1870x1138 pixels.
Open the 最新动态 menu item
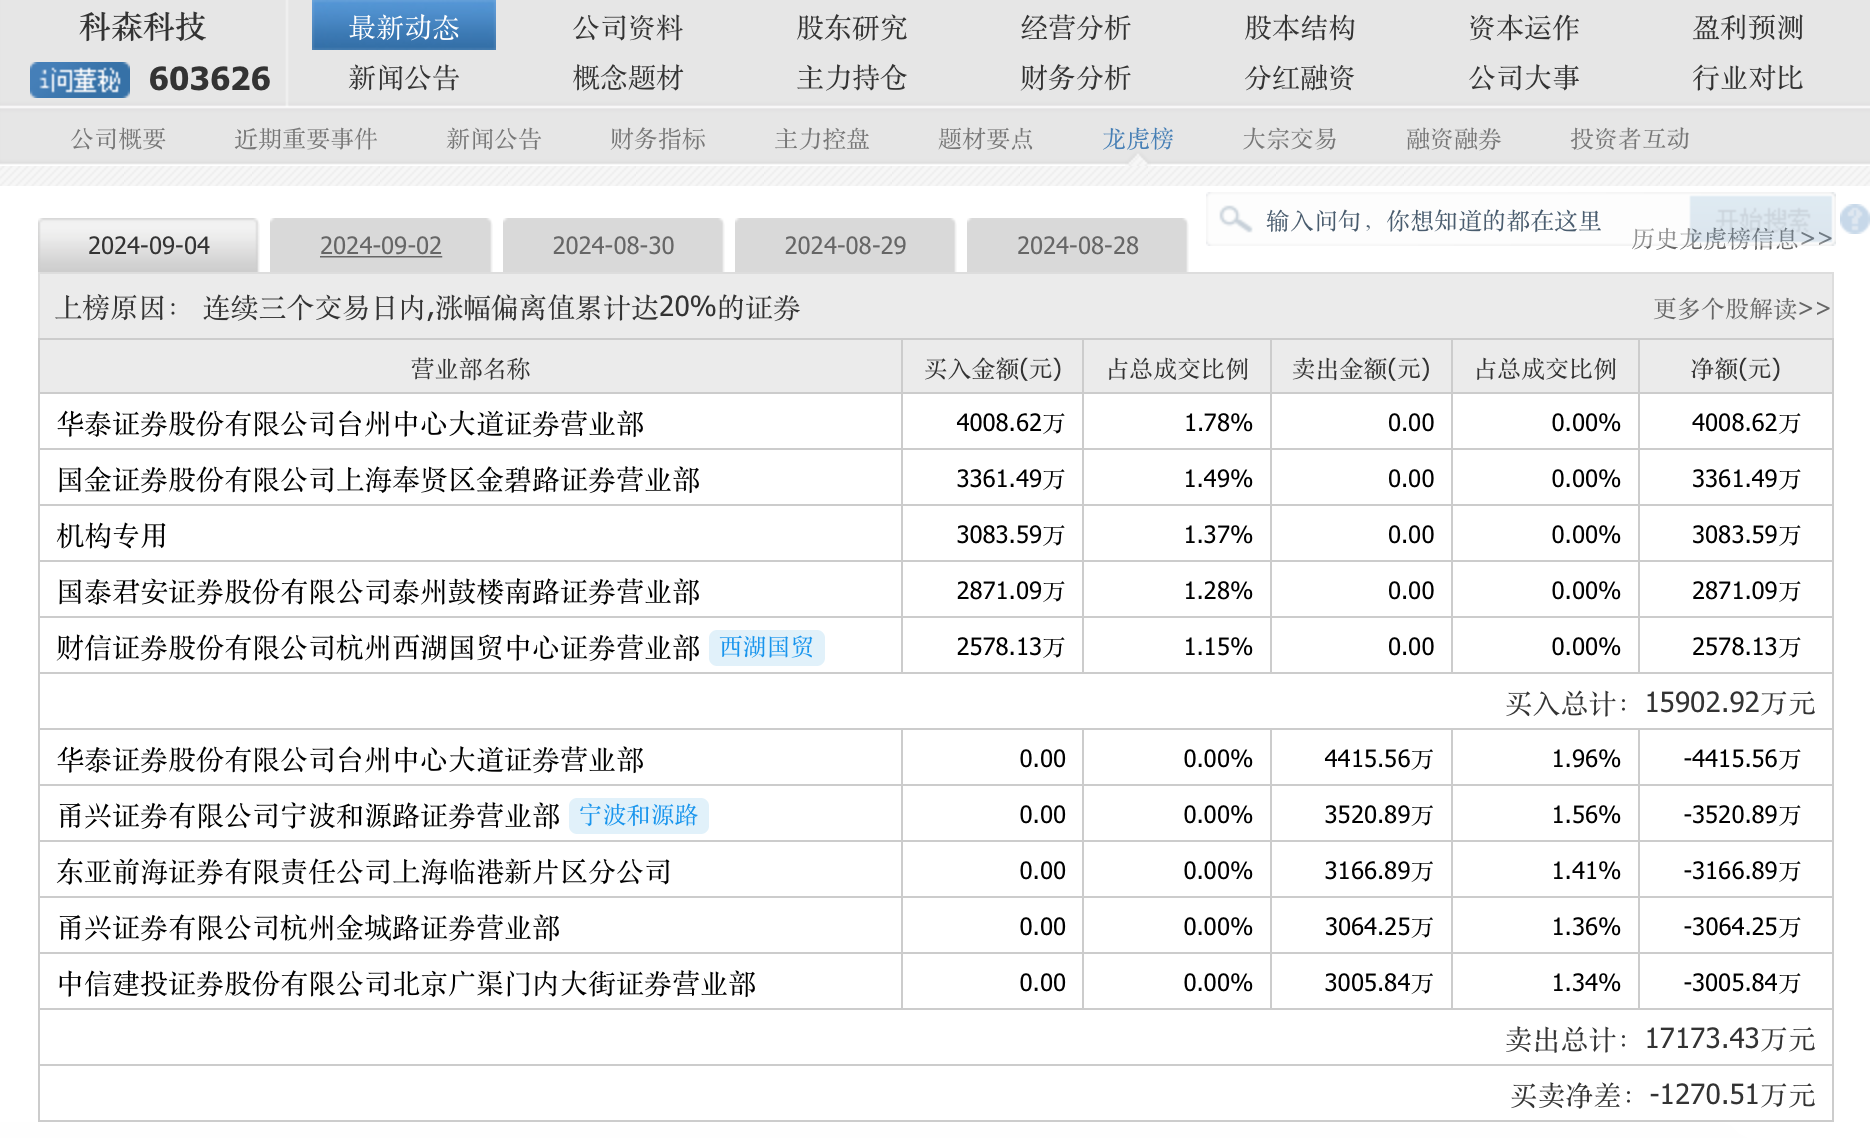coord(404,27)
